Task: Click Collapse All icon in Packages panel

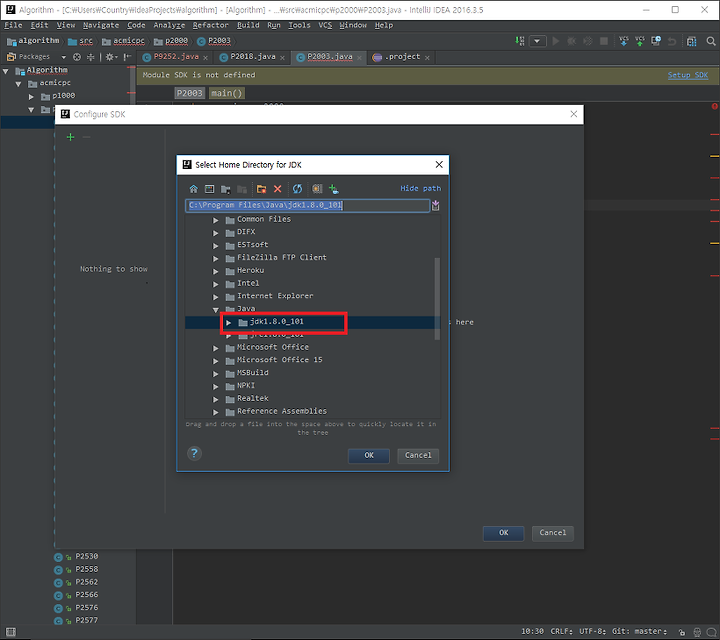Action: 90,57
